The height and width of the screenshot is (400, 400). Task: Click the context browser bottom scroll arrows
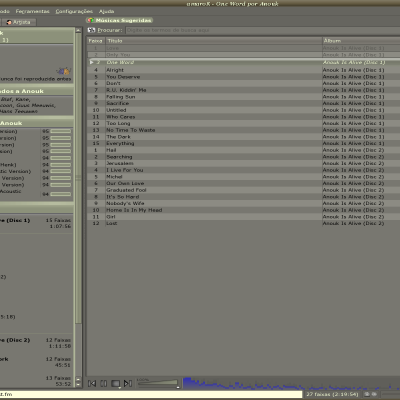(78, 382)
